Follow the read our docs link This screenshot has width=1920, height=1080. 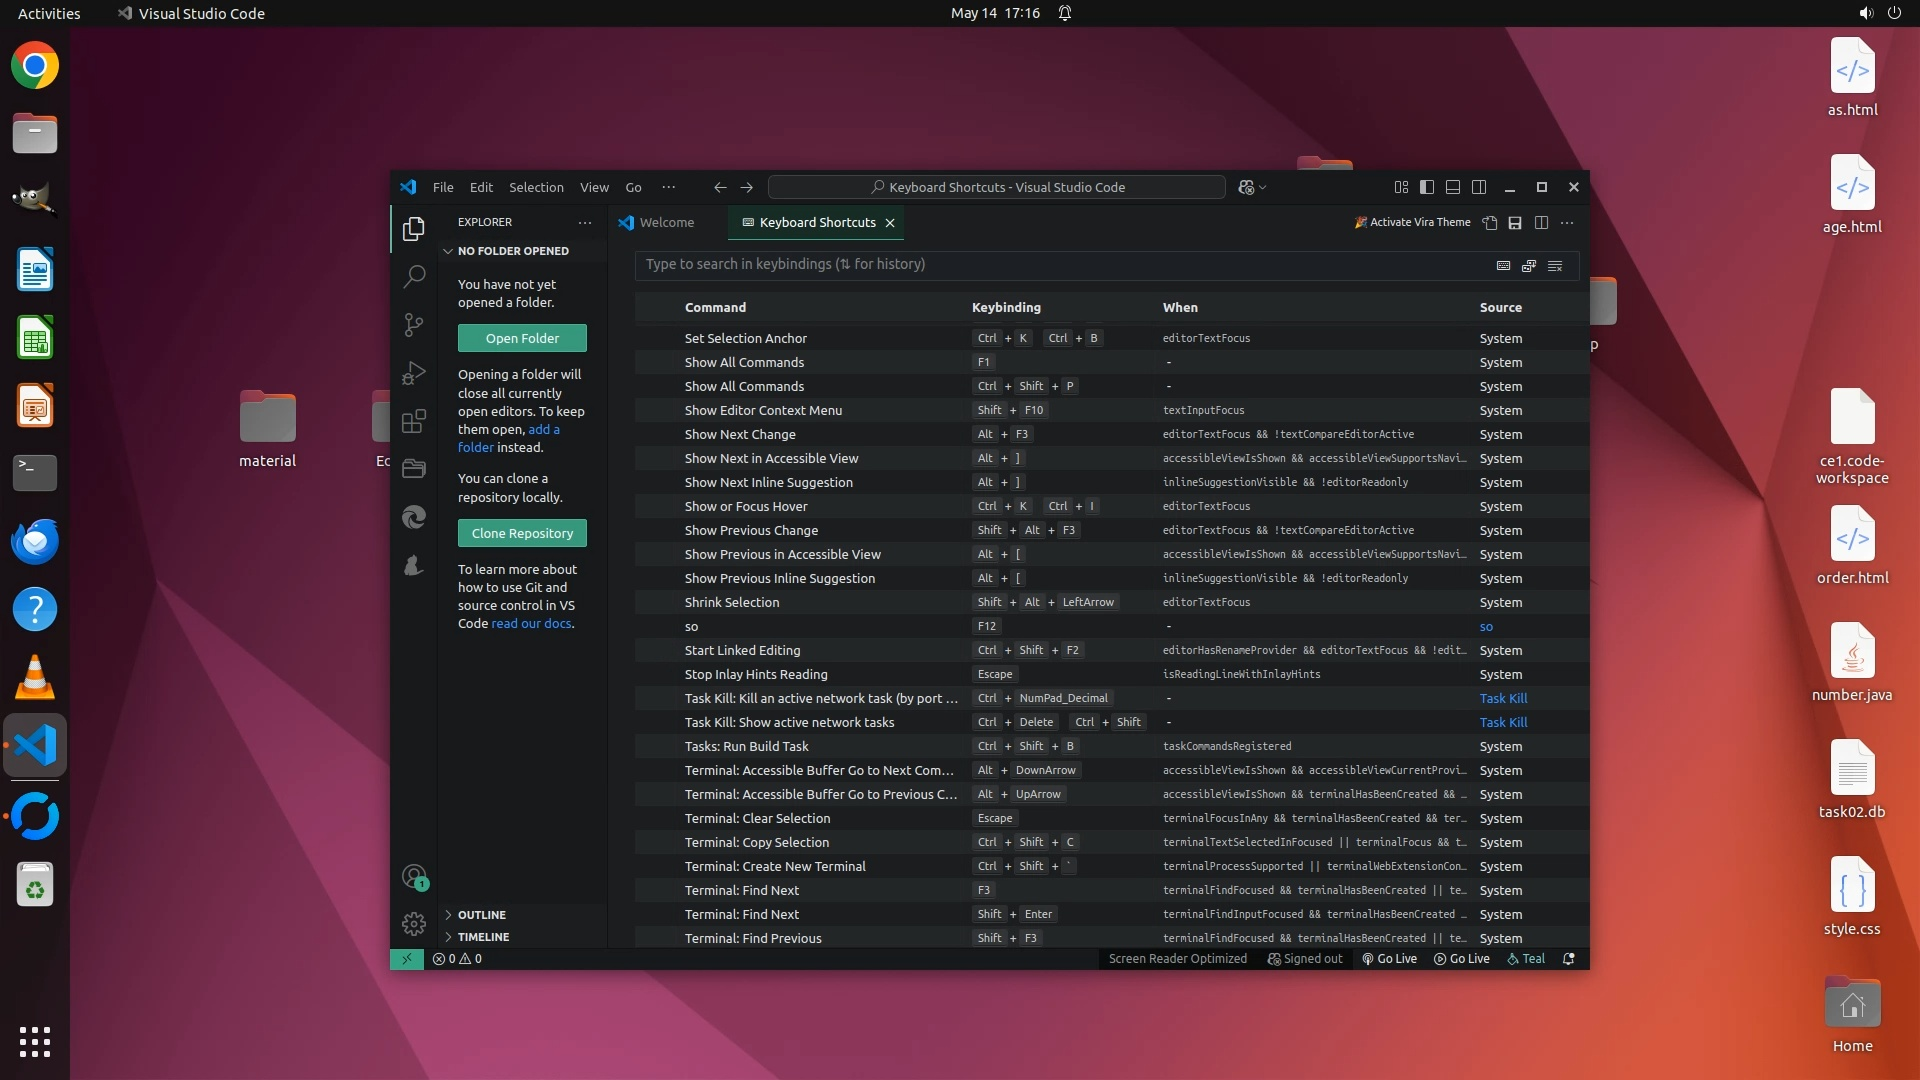pos(531,623)
